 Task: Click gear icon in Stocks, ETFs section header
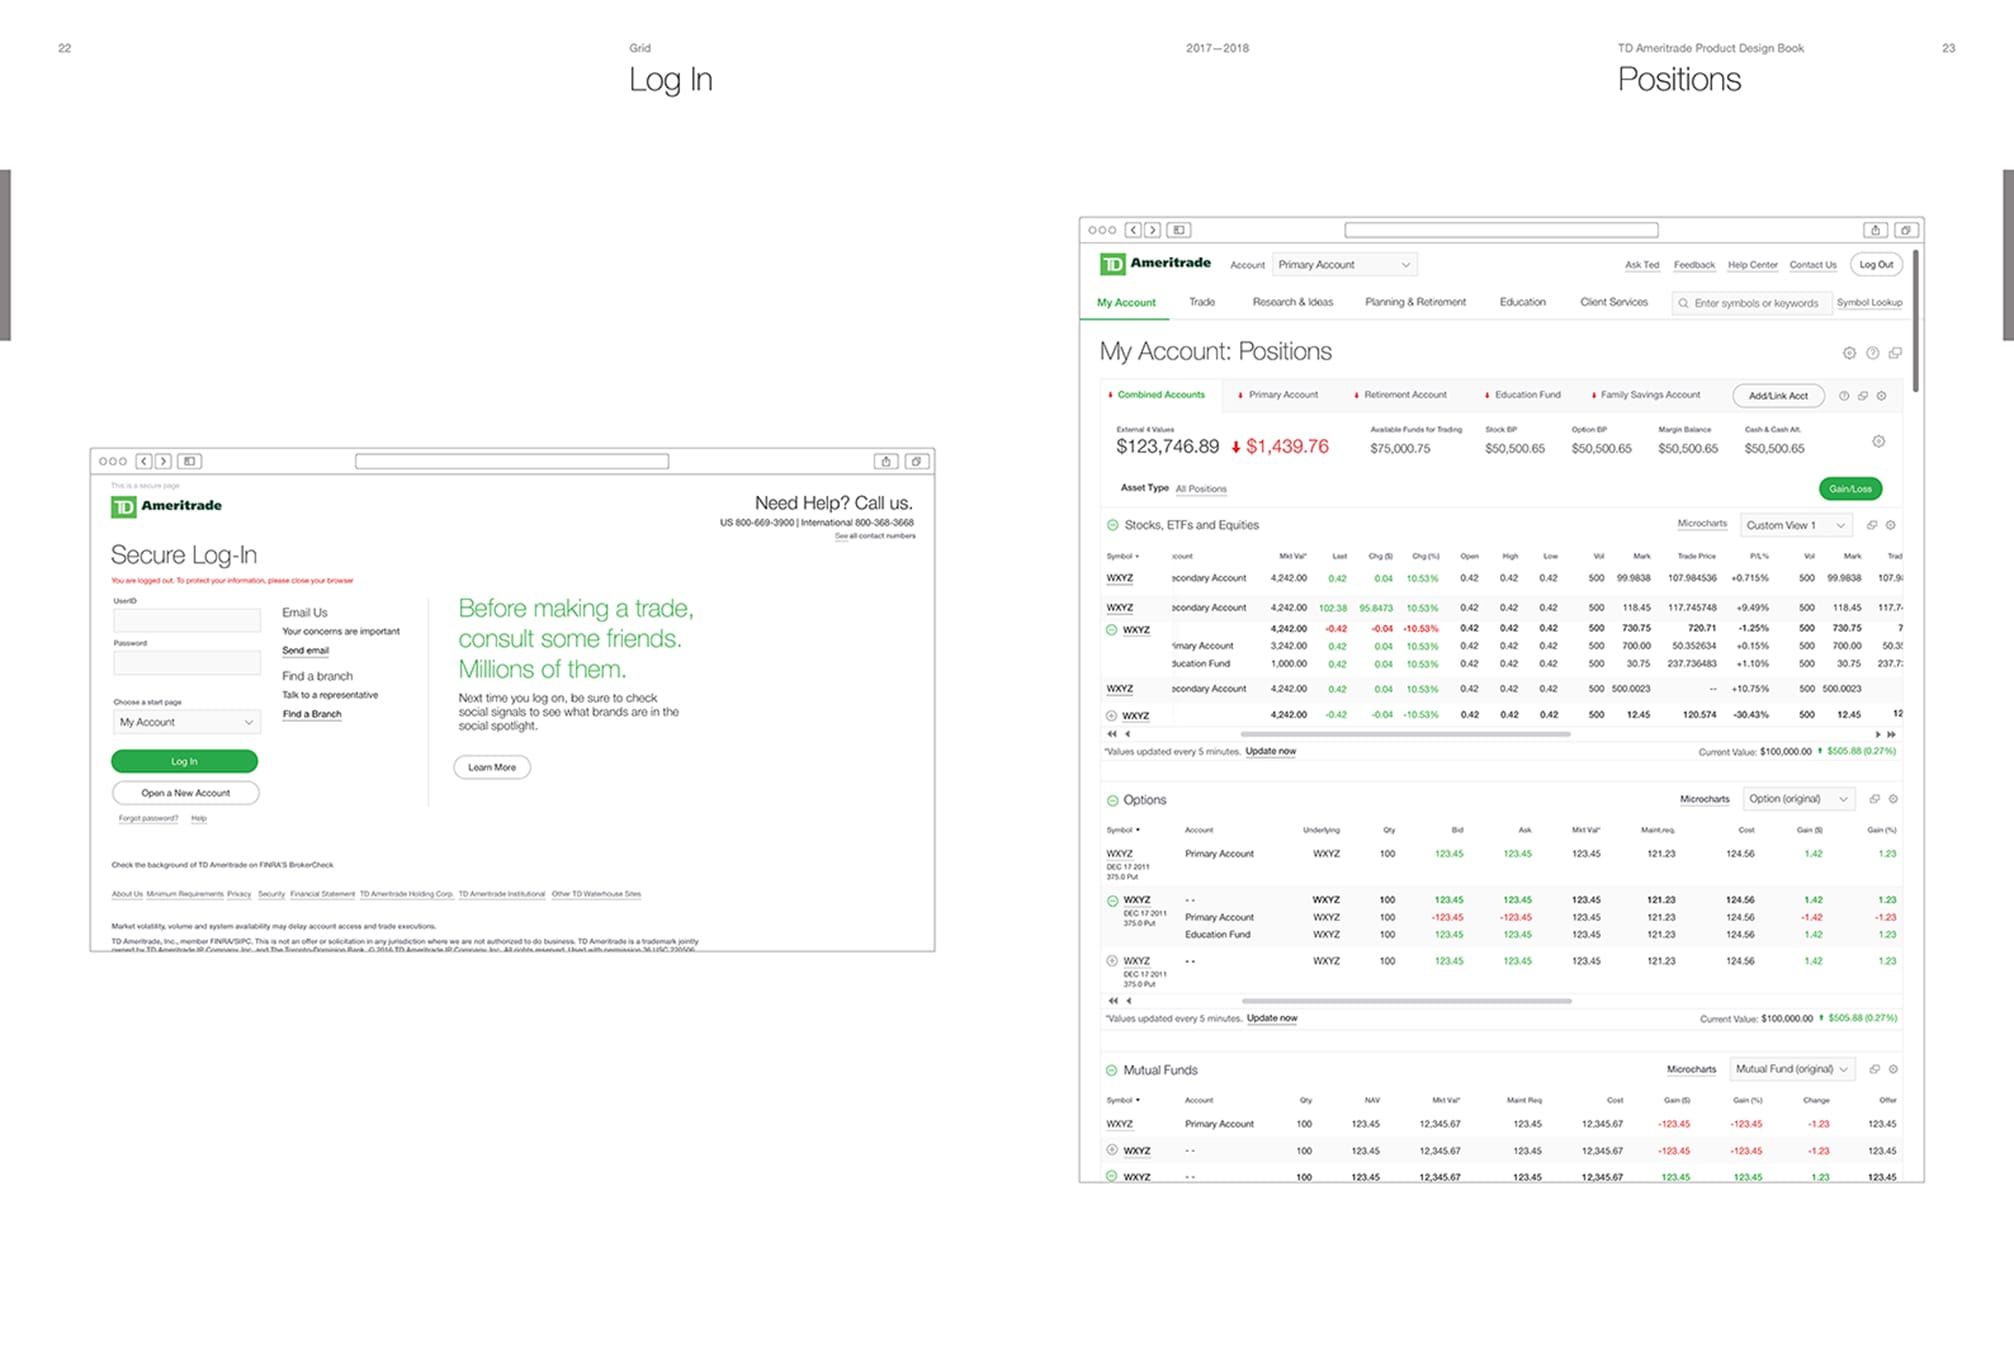coord(1891,525)
